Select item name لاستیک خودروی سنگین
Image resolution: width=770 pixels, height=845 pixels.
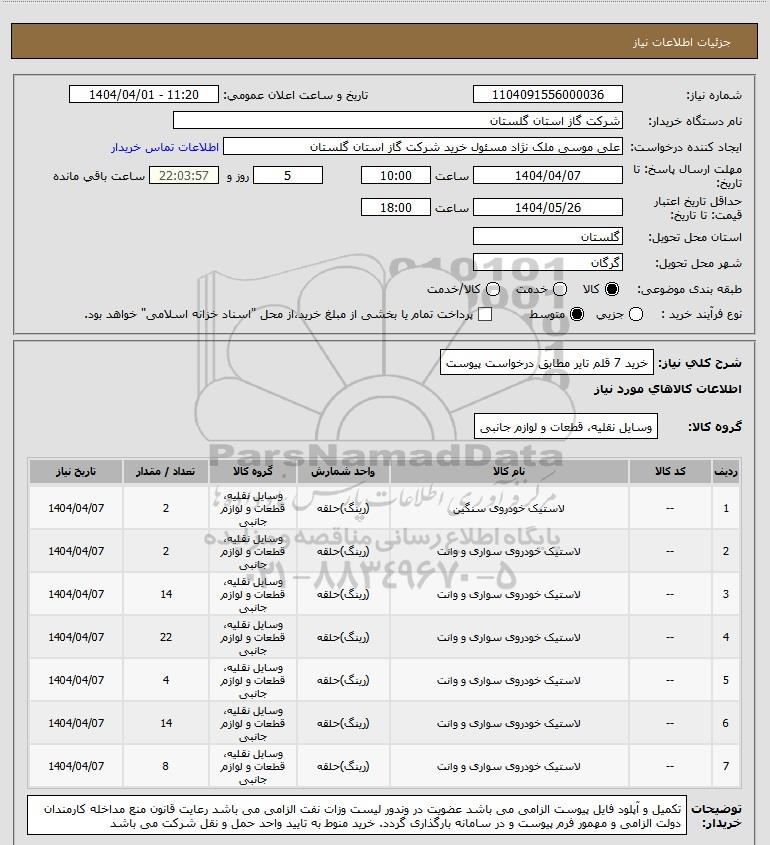tap(509, 508)
